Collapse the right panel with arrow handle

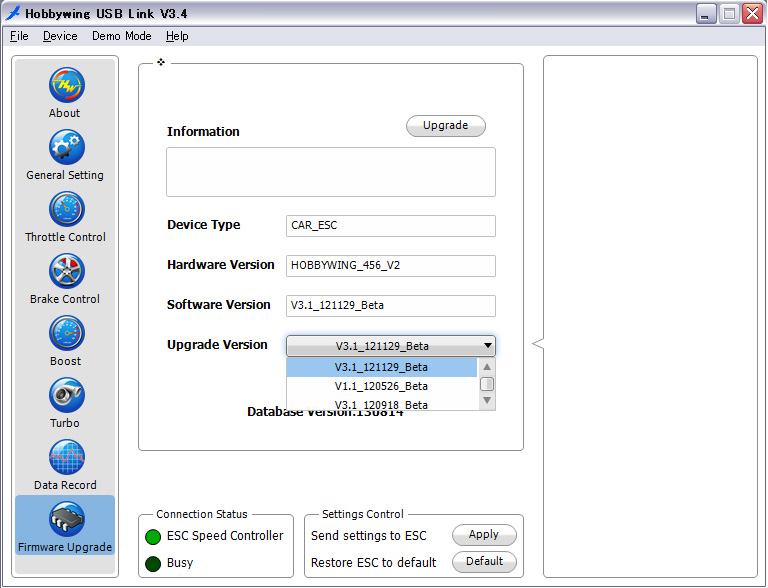(537, 344)
